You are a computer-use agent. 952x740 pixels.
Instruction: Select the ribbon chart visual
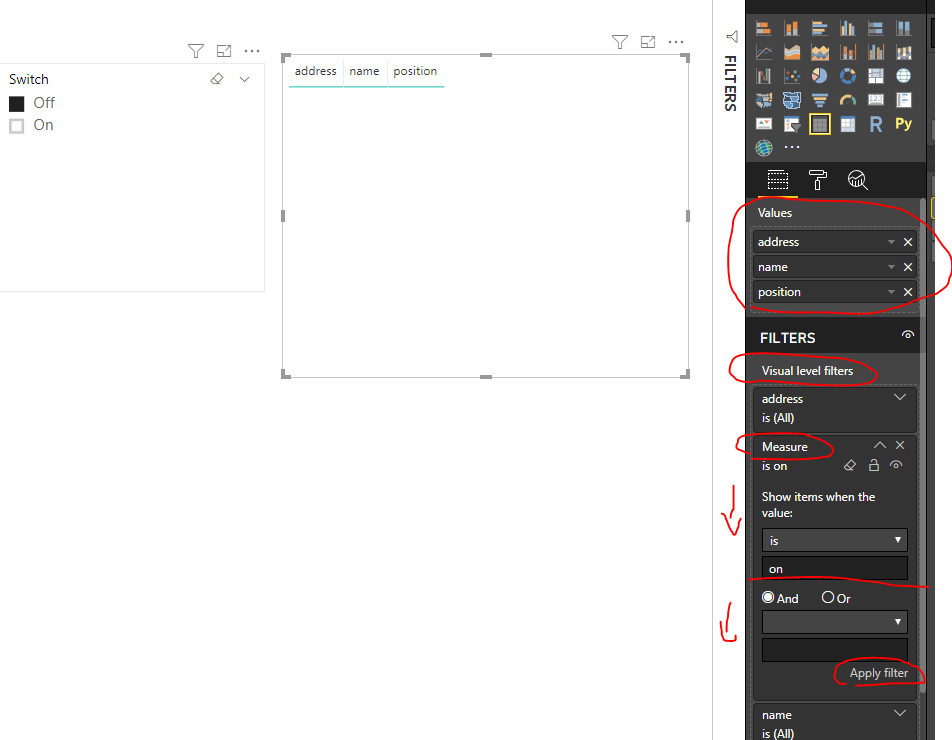coord(903,52)
